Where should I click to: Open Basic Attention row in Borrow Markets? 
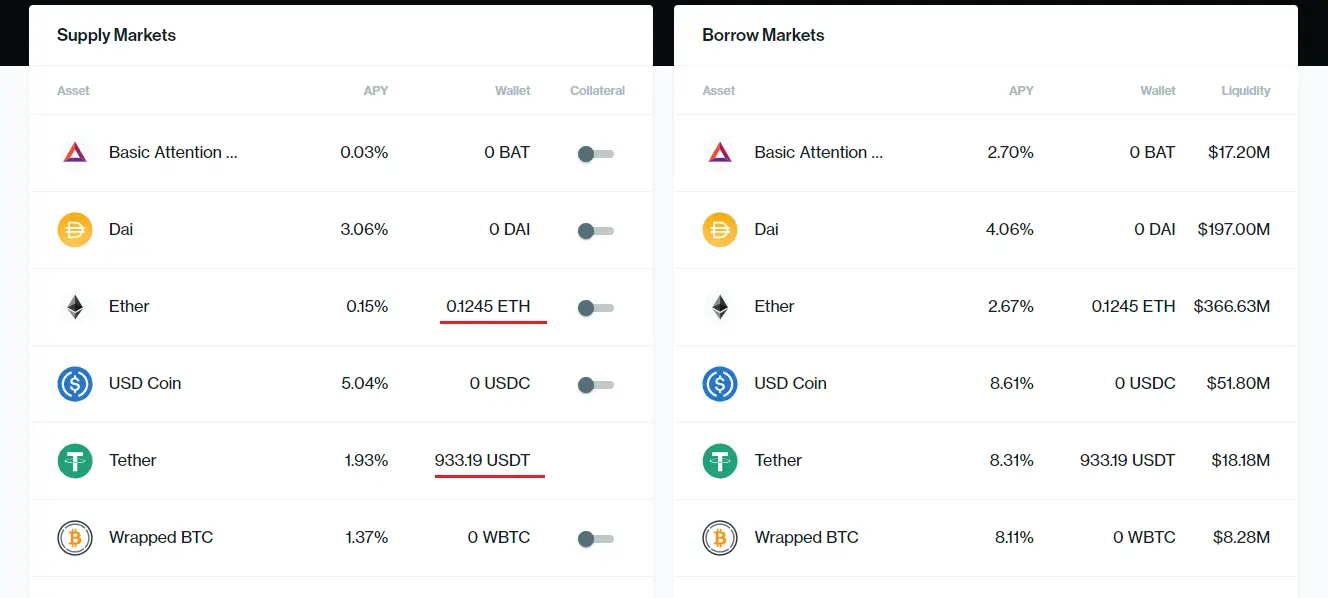point(986,153)
